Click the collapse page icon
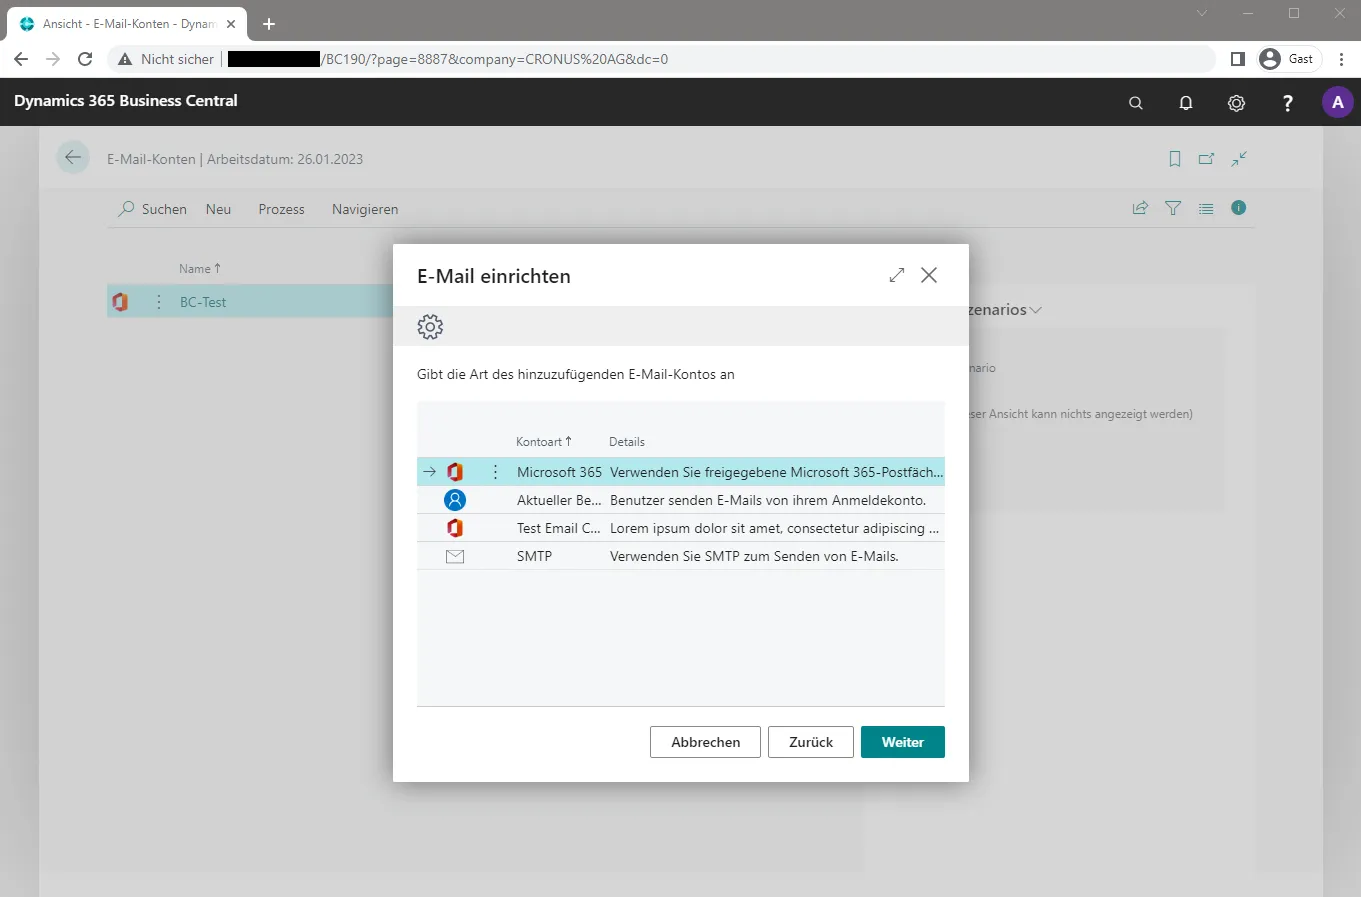The width and height of the screenshot is (1361, 897). click(1239, 159)
